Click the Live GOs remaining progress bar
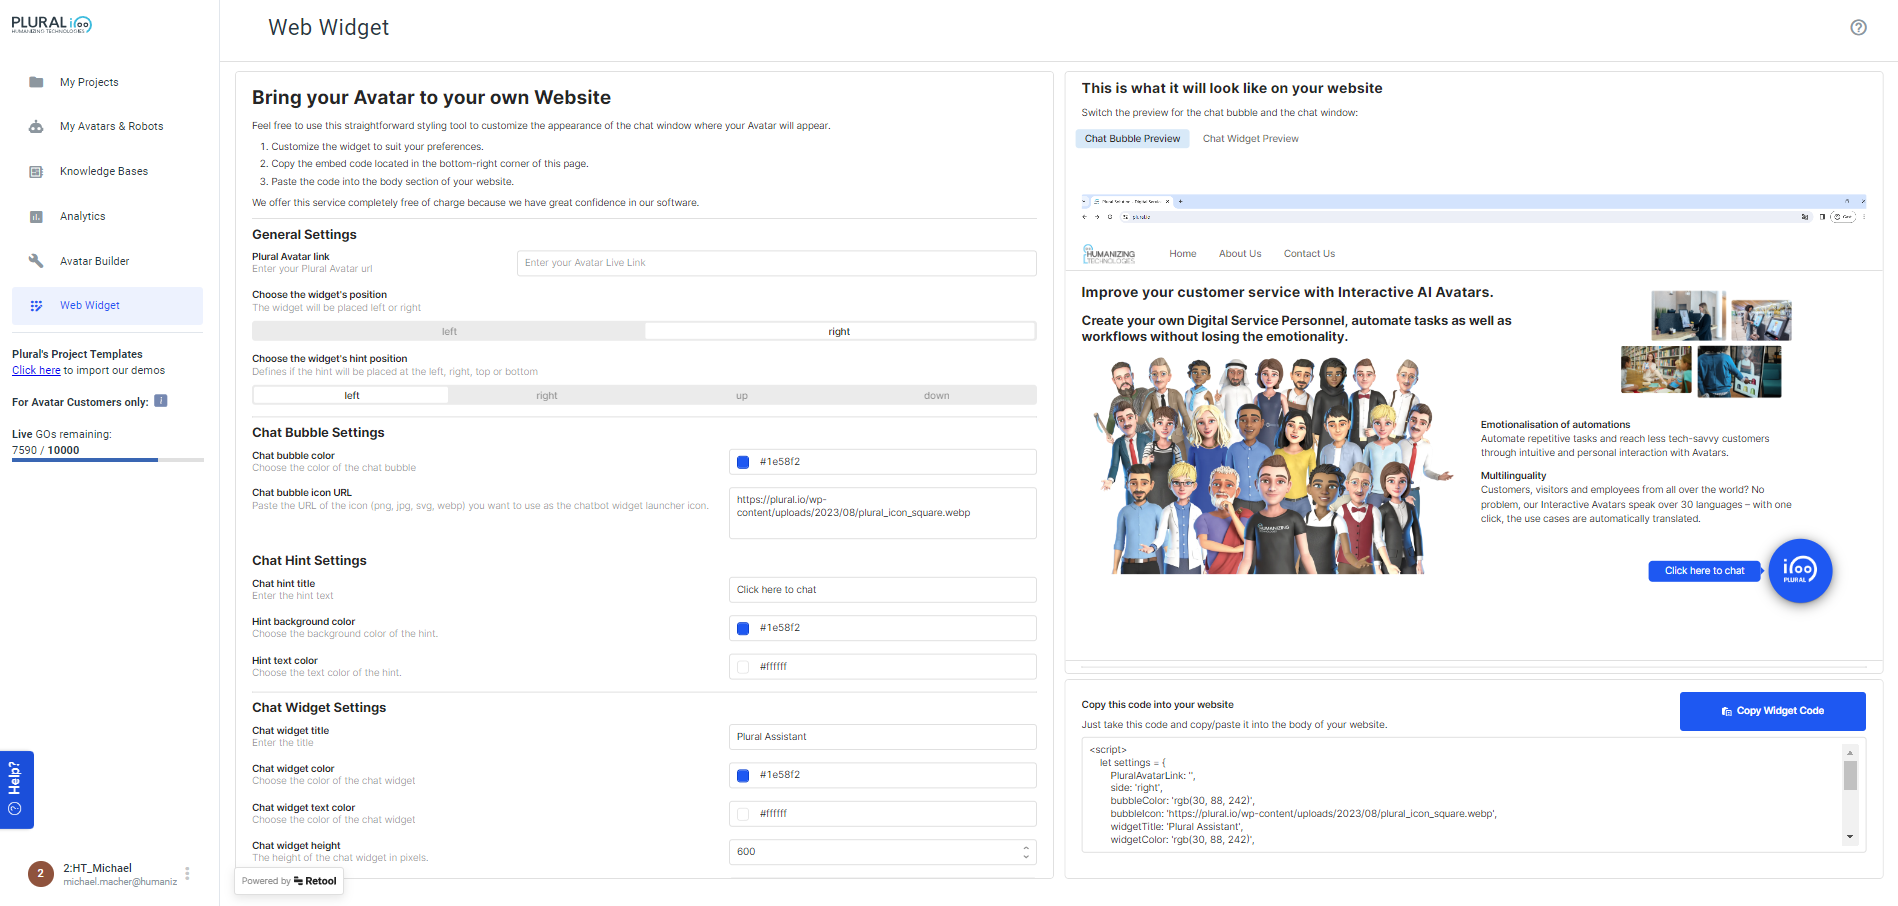The height and width of the screenshot is (906, 1898). (108, 460)
